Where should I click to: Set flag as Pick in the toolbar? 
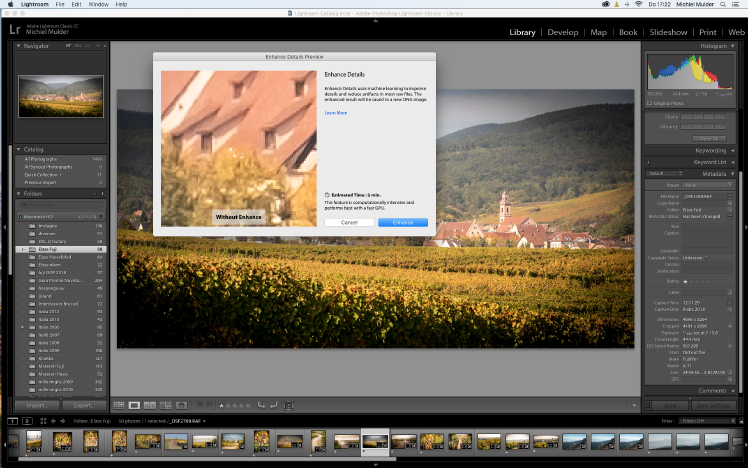(x=200, y=405)
